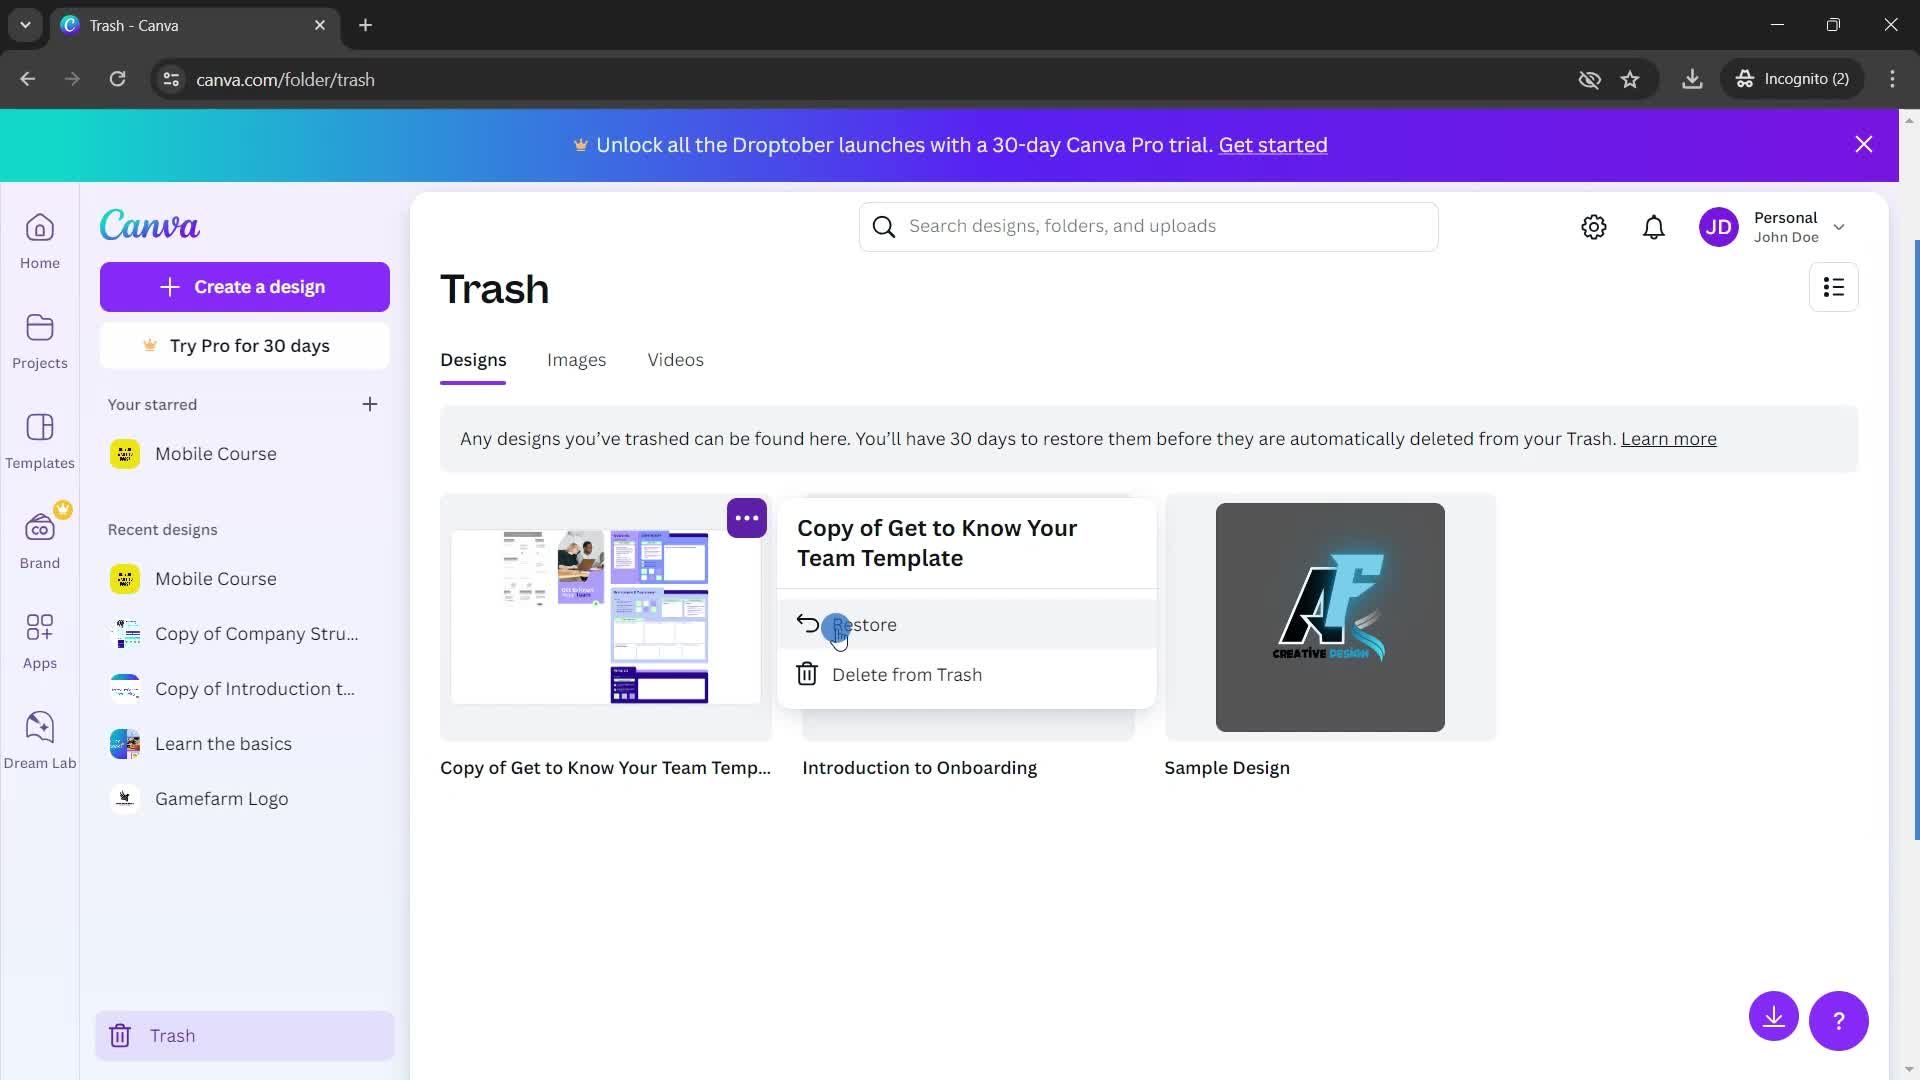The width and height of the screenshot is (1920, 1080).
Task: Add a starred item with plus icon
Action: coord(370,404)
